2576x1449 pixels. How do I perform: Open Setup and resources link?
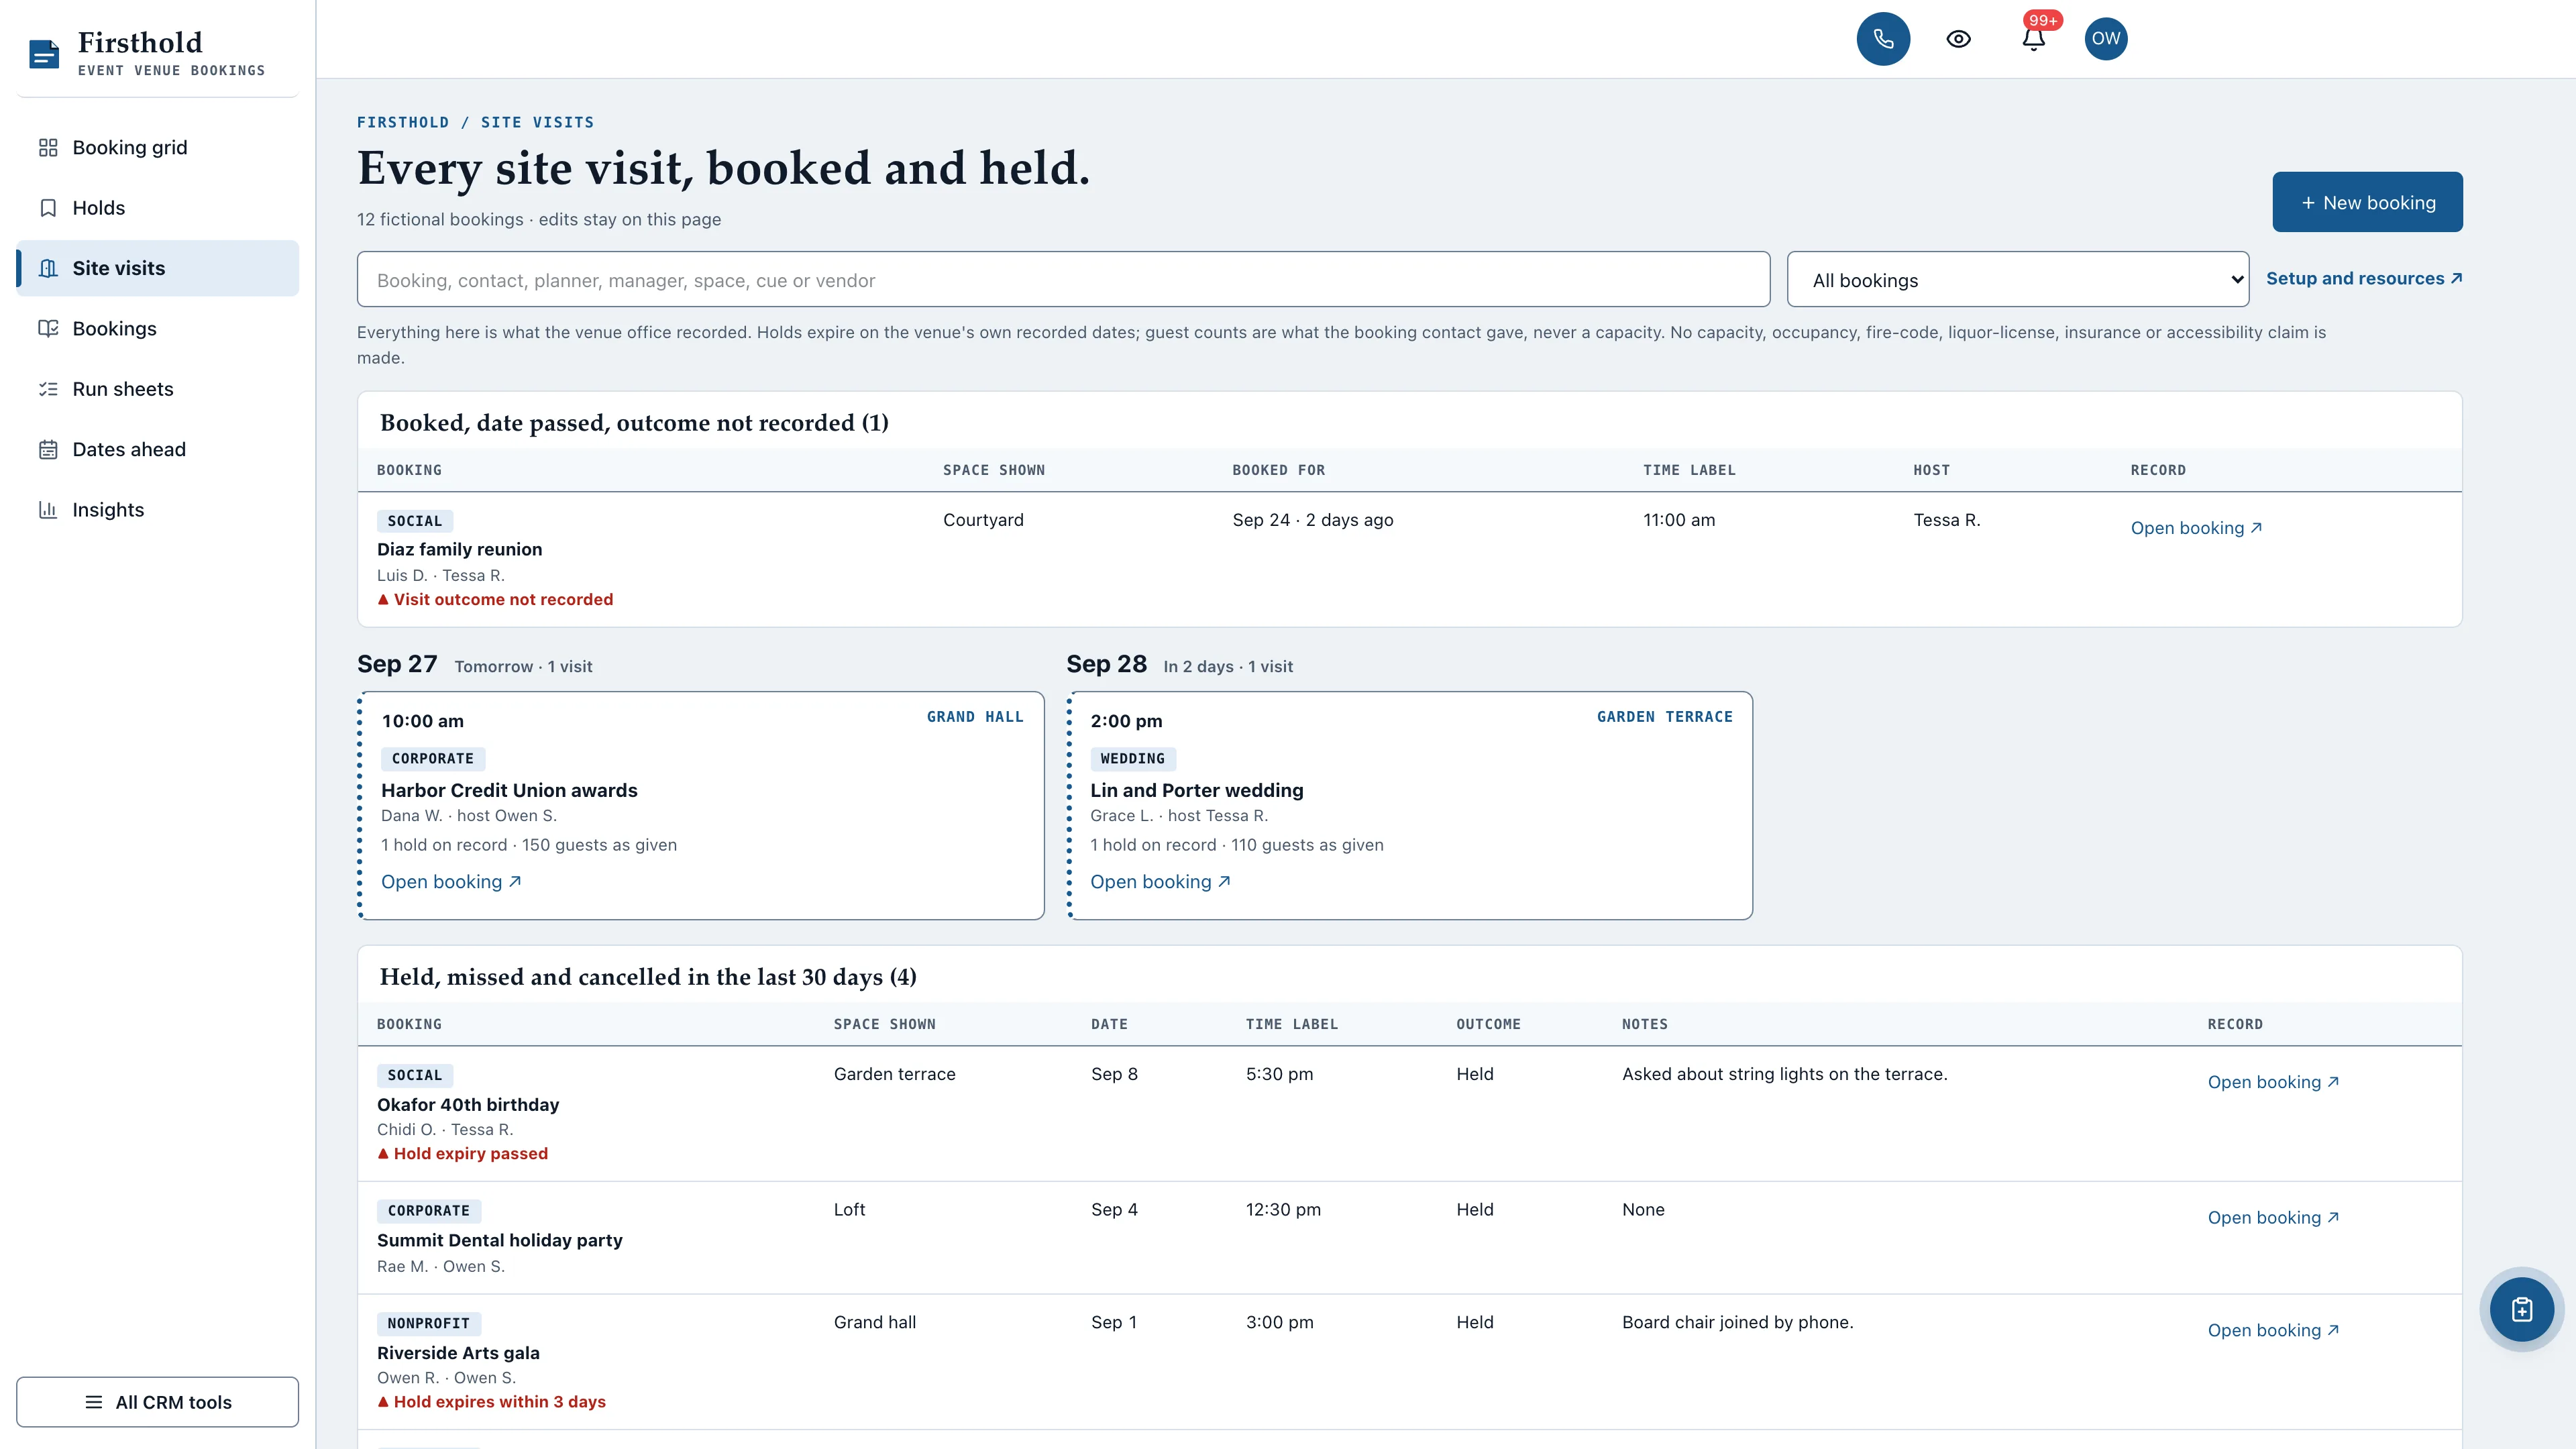[x=2363, y=279]
